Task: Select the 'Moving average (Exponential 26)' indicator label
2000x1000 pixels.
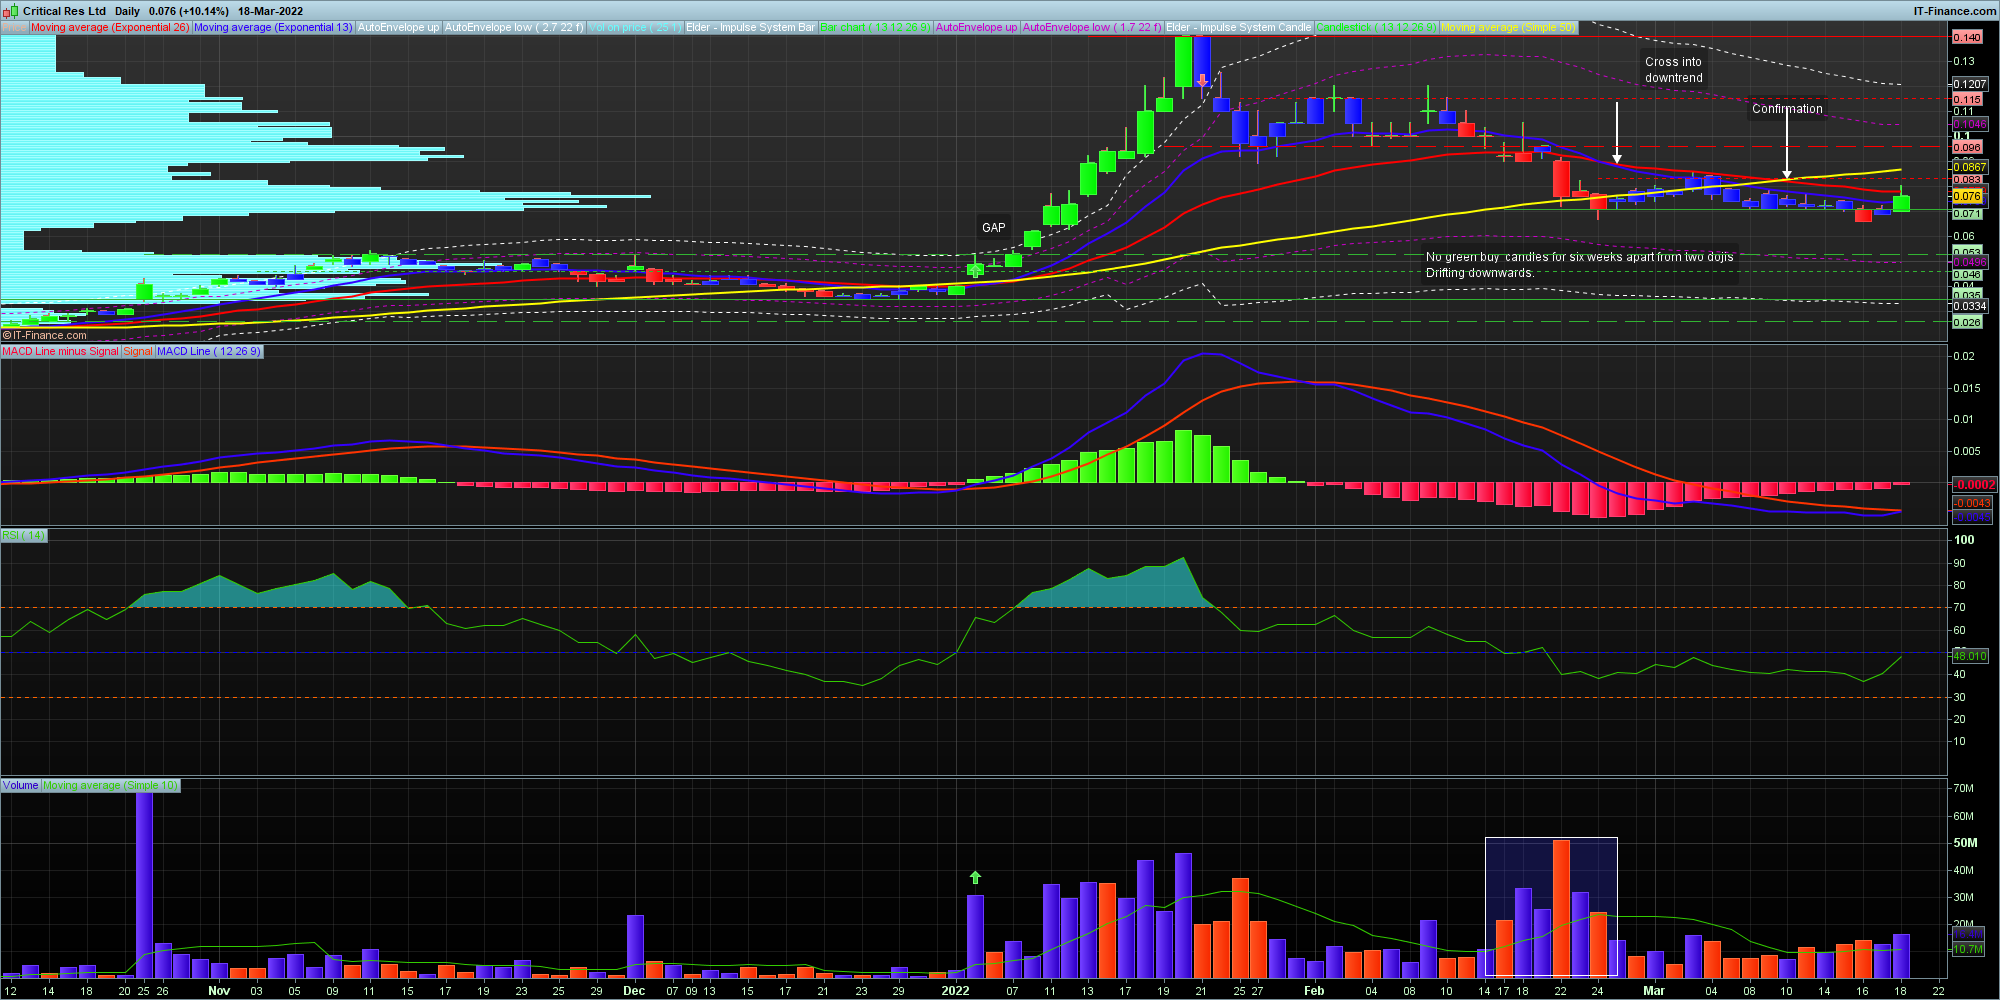Action: [x=109, y=28]
